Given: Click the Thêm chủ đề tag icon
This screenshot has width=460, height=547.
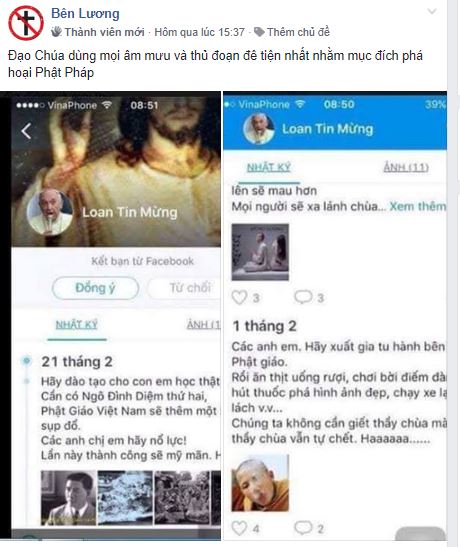Looking at the screenshot, I should [259, 32].
